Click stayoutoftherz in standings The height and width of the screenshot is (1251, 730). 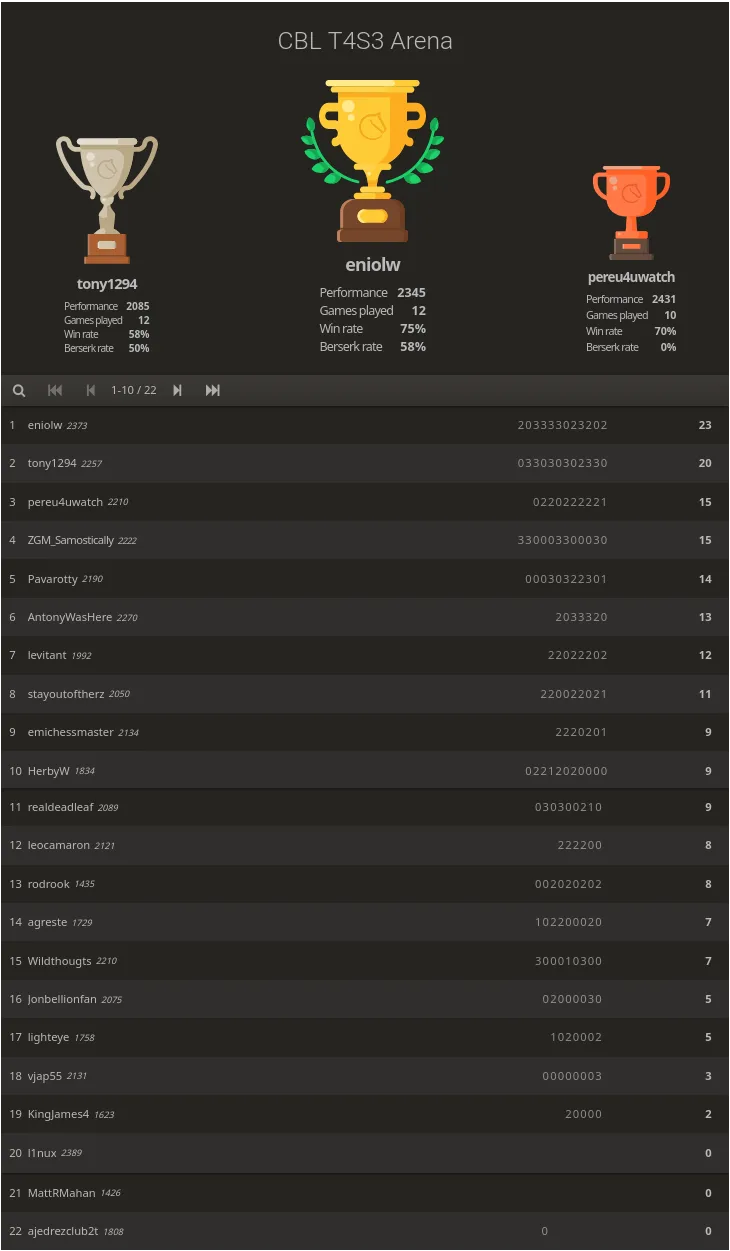click(66, 694)
